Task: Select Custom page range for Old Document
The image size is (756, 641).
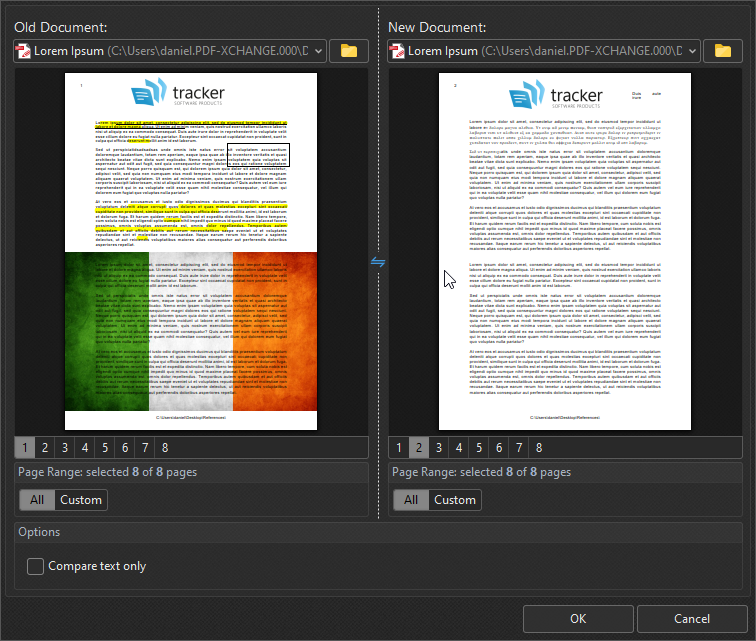Action: (x=81, y=500)
